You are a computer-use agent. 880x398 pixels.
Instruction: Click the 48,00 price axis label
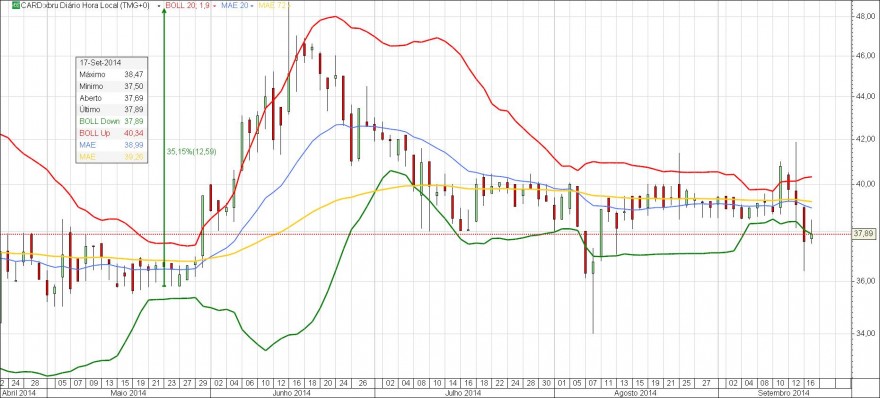point(864,17)
